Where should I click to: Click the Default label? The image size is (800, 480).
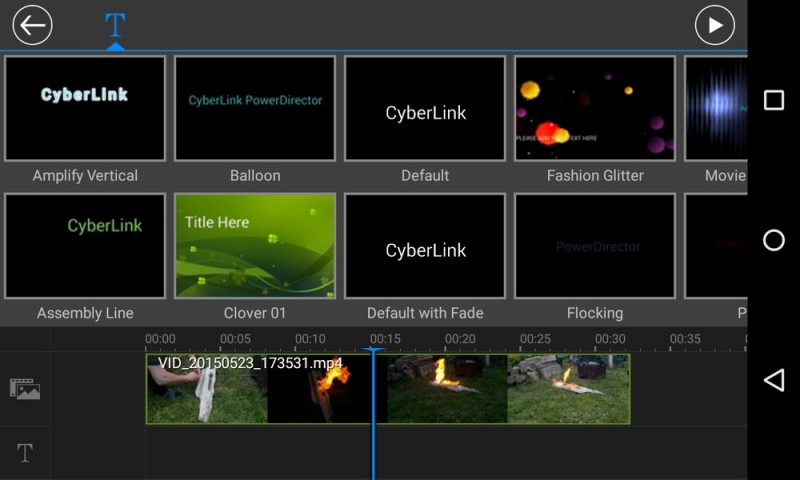click(x=425, y=175)
